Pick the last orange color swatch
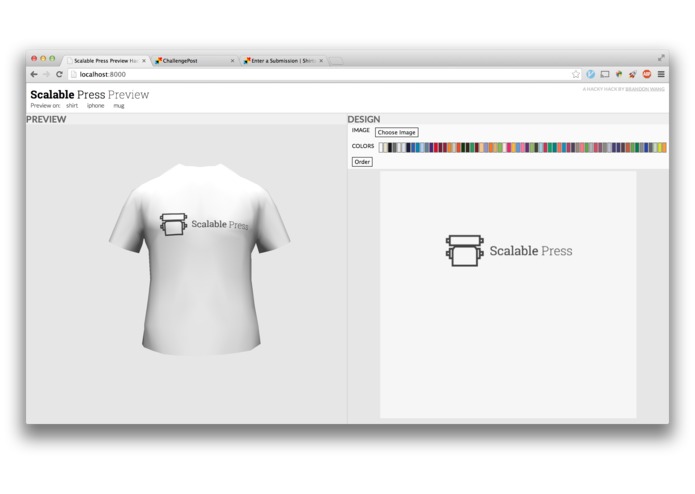 (x=664, y=148)
